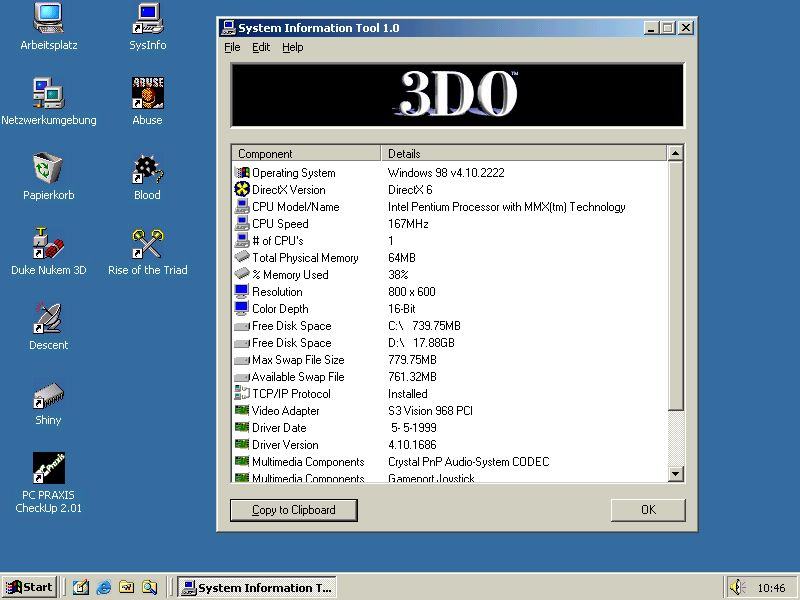The width and height of the screenshot is (800, 600).
Task: Click the 'S3 Vision 968 PCI' value
Action: coord(430,411)
